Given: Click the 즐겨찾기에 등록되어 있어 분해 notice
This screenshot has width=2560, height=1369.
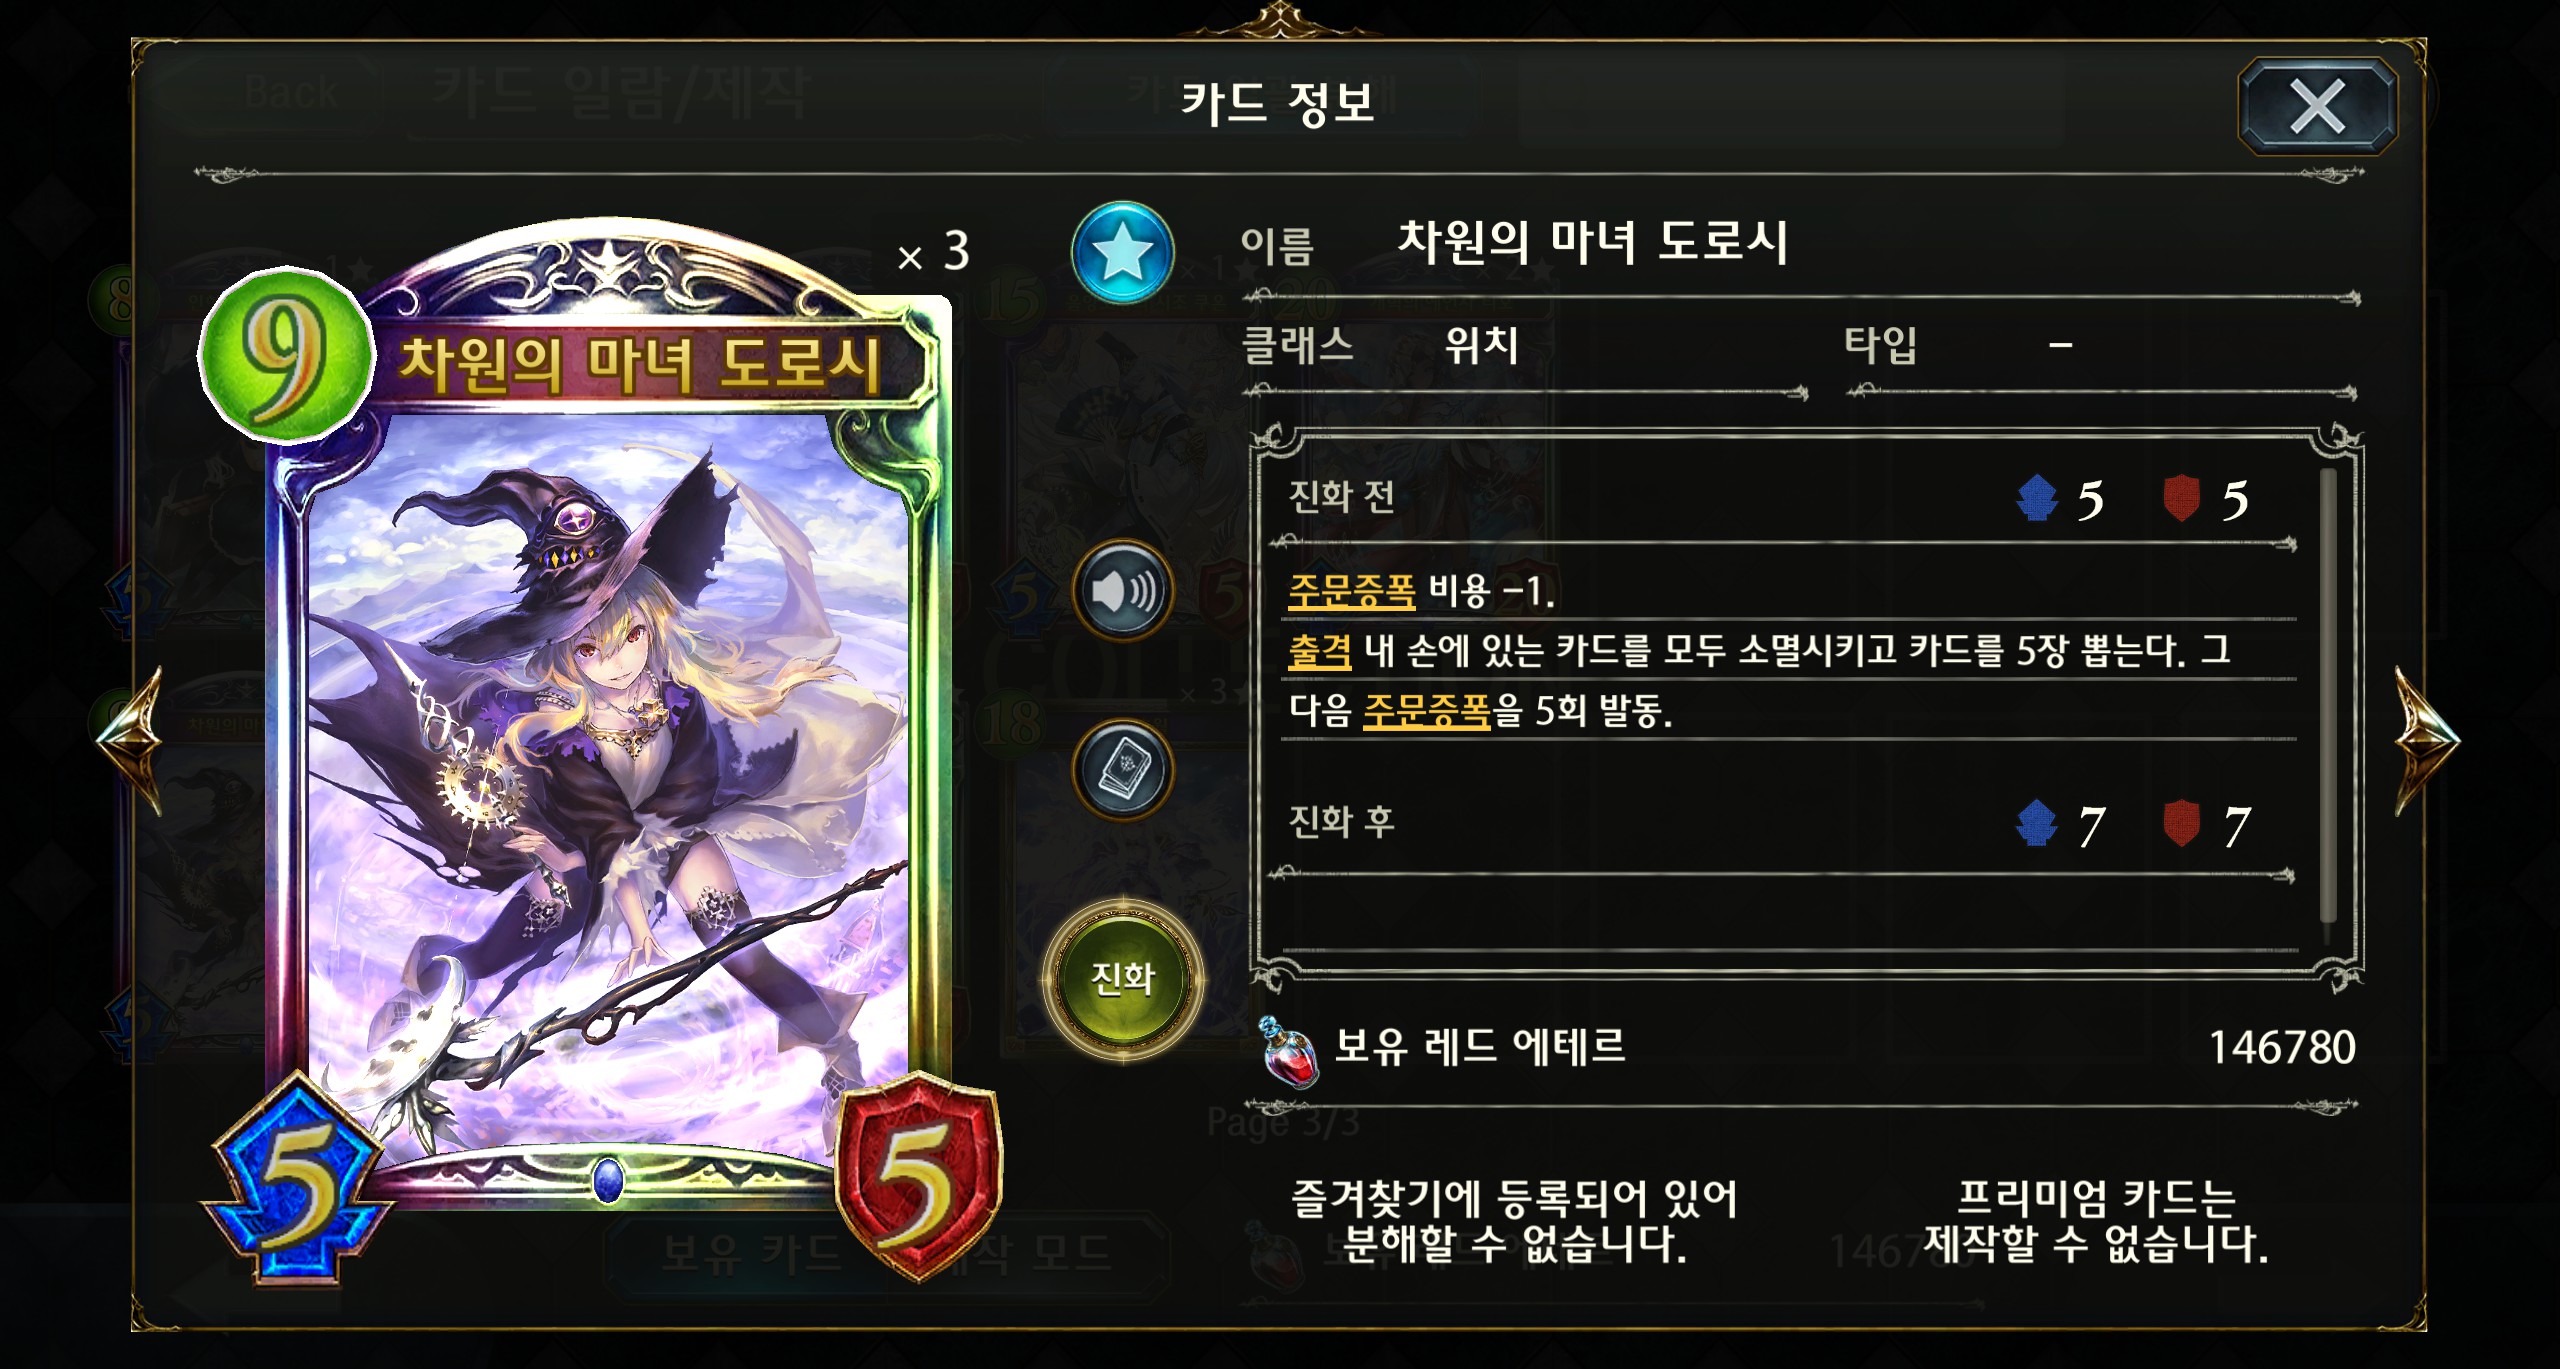Looking at the screenshot, I should 1514,1221.
